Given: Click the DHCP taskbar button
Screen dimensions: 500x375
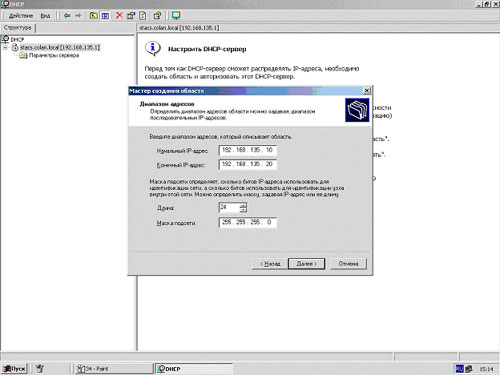Looking at the screenshot, I should (x=194, y=368).
